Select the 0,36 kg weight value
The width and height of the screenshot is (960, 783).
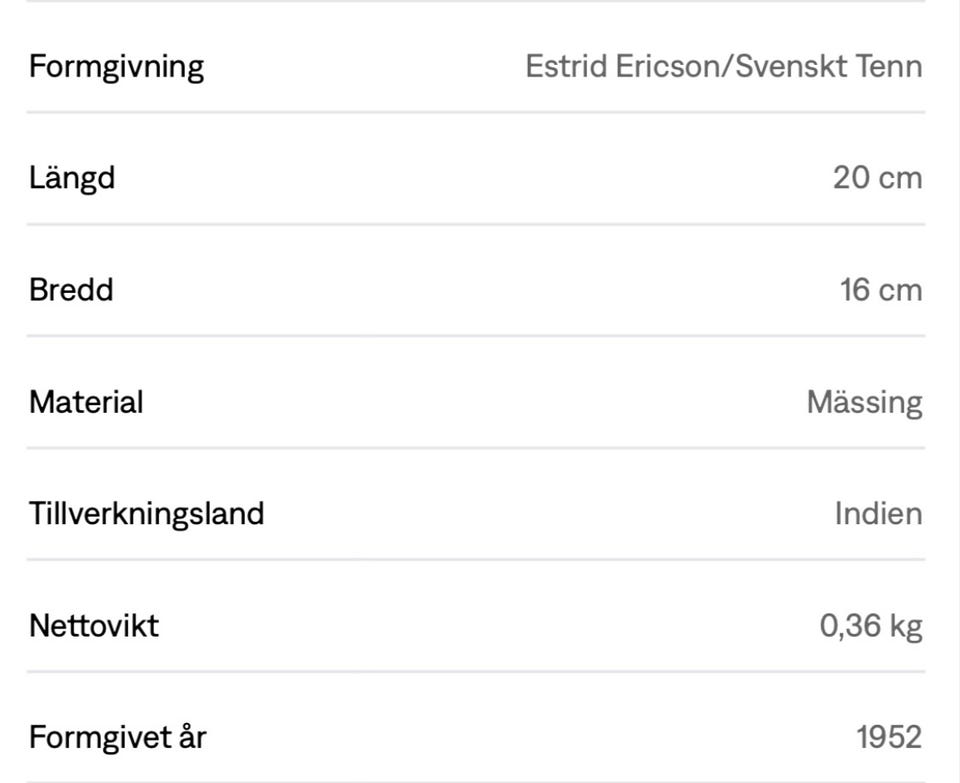[x=870, y=626]
